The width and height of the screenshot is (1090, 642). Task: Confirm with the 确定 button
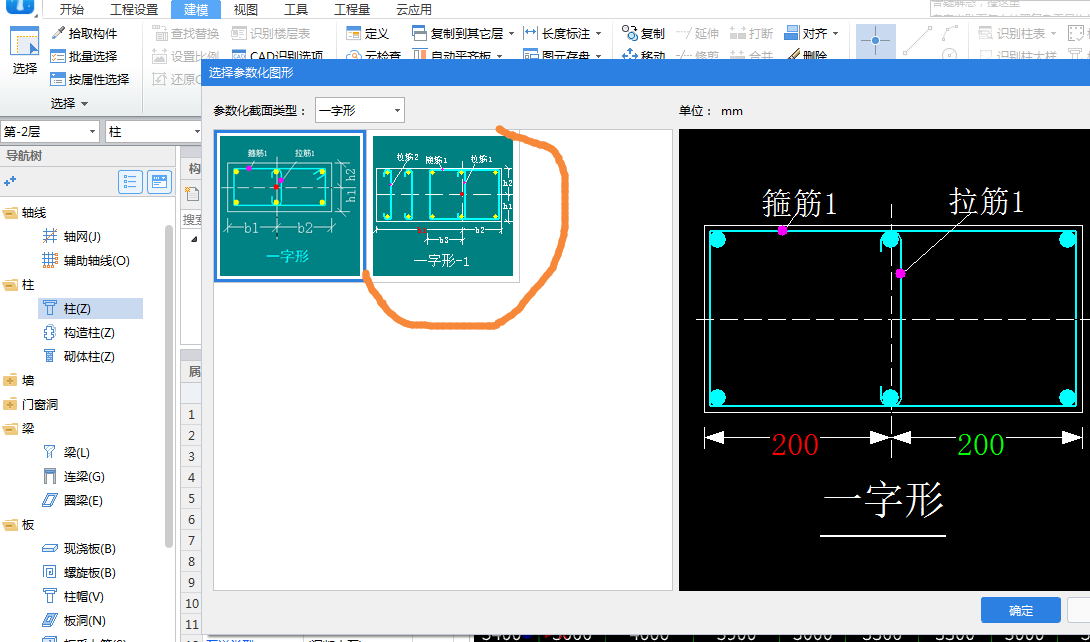1020,610
